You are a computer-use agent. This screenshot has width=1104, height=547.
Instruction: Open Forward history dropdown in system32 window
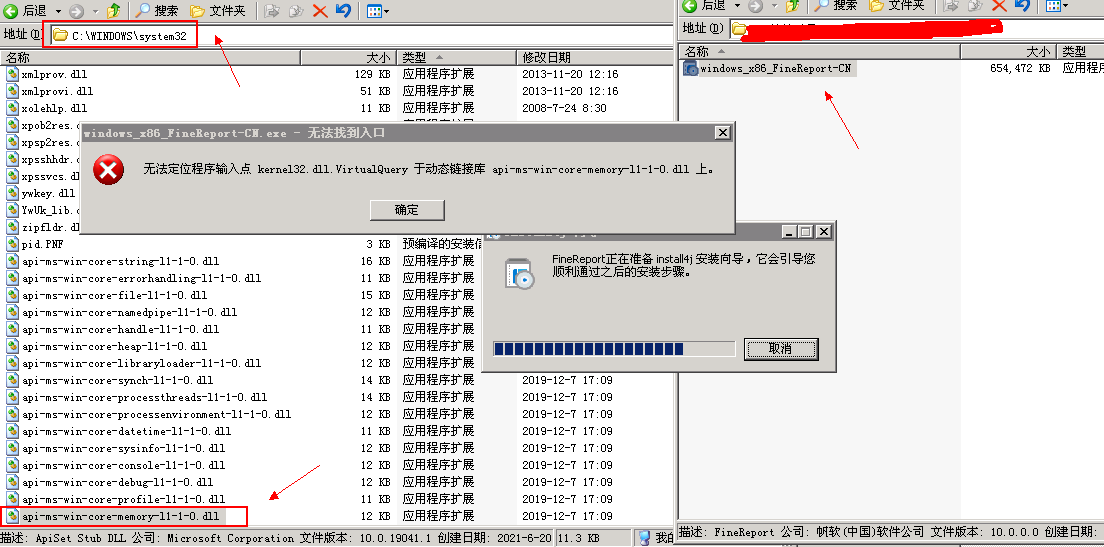click(95, 11)
